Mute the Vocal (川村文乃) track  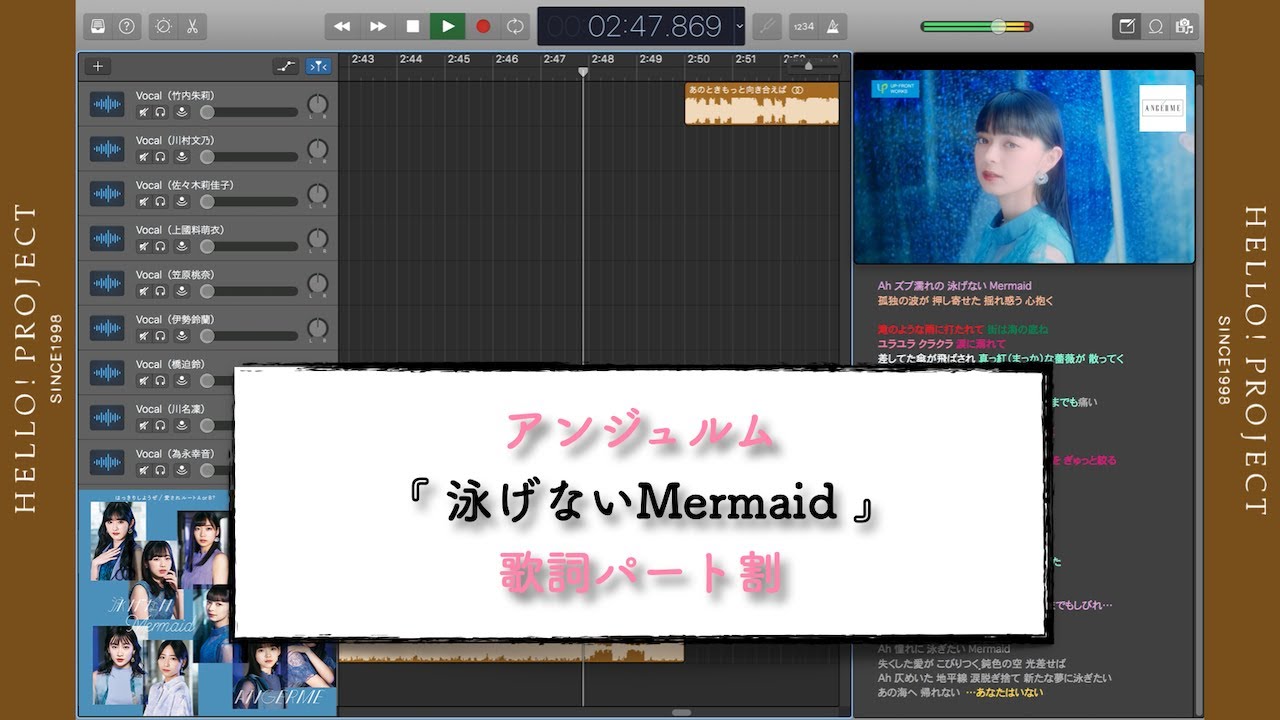pos(144,157)
